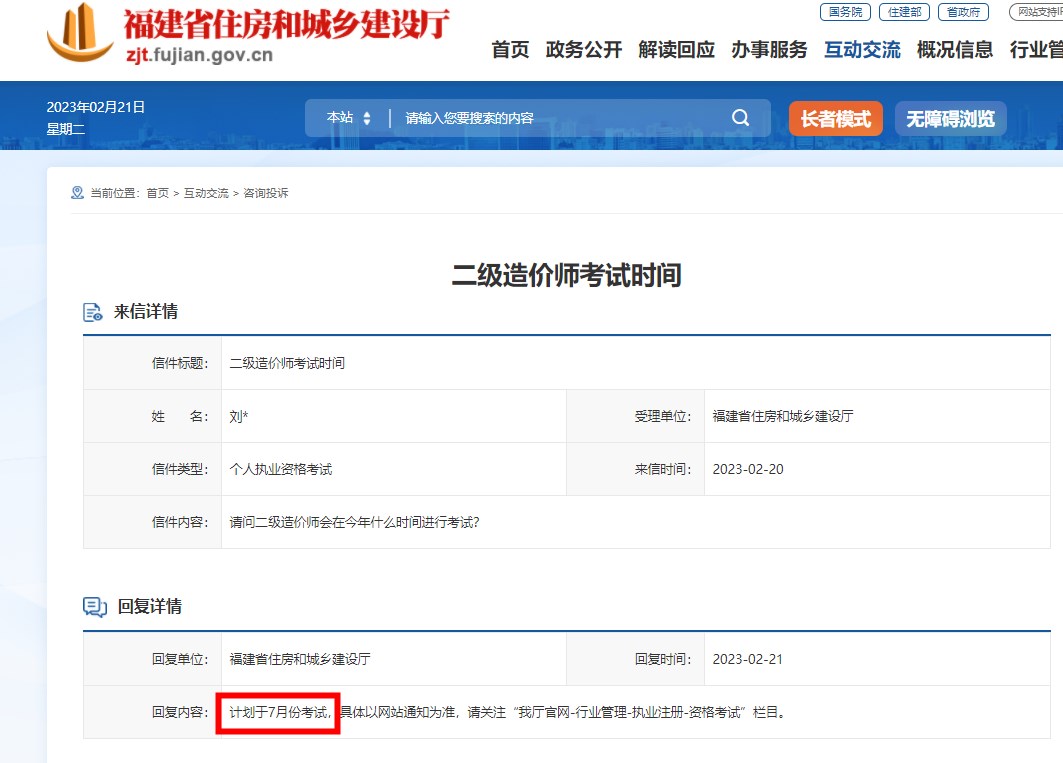1063x763 pixels.
Task: Open the 本站 search scope dropdown
Action: [x=348, y=118]
